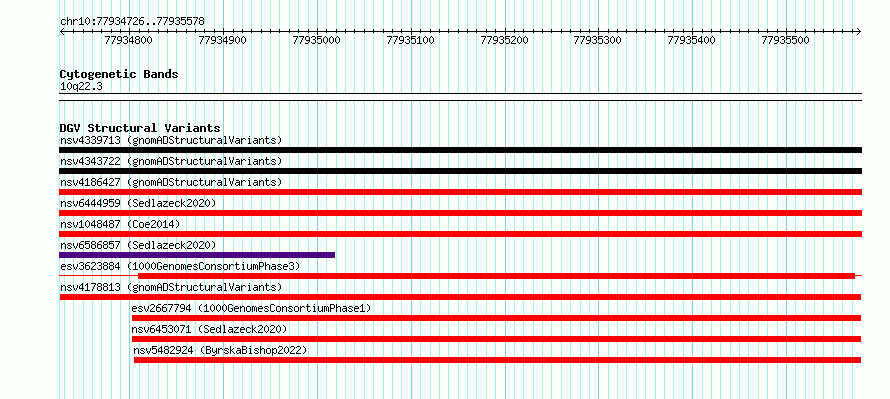
Task: Open nsv1048487 (Coe2014) variant
Action: 120,224
